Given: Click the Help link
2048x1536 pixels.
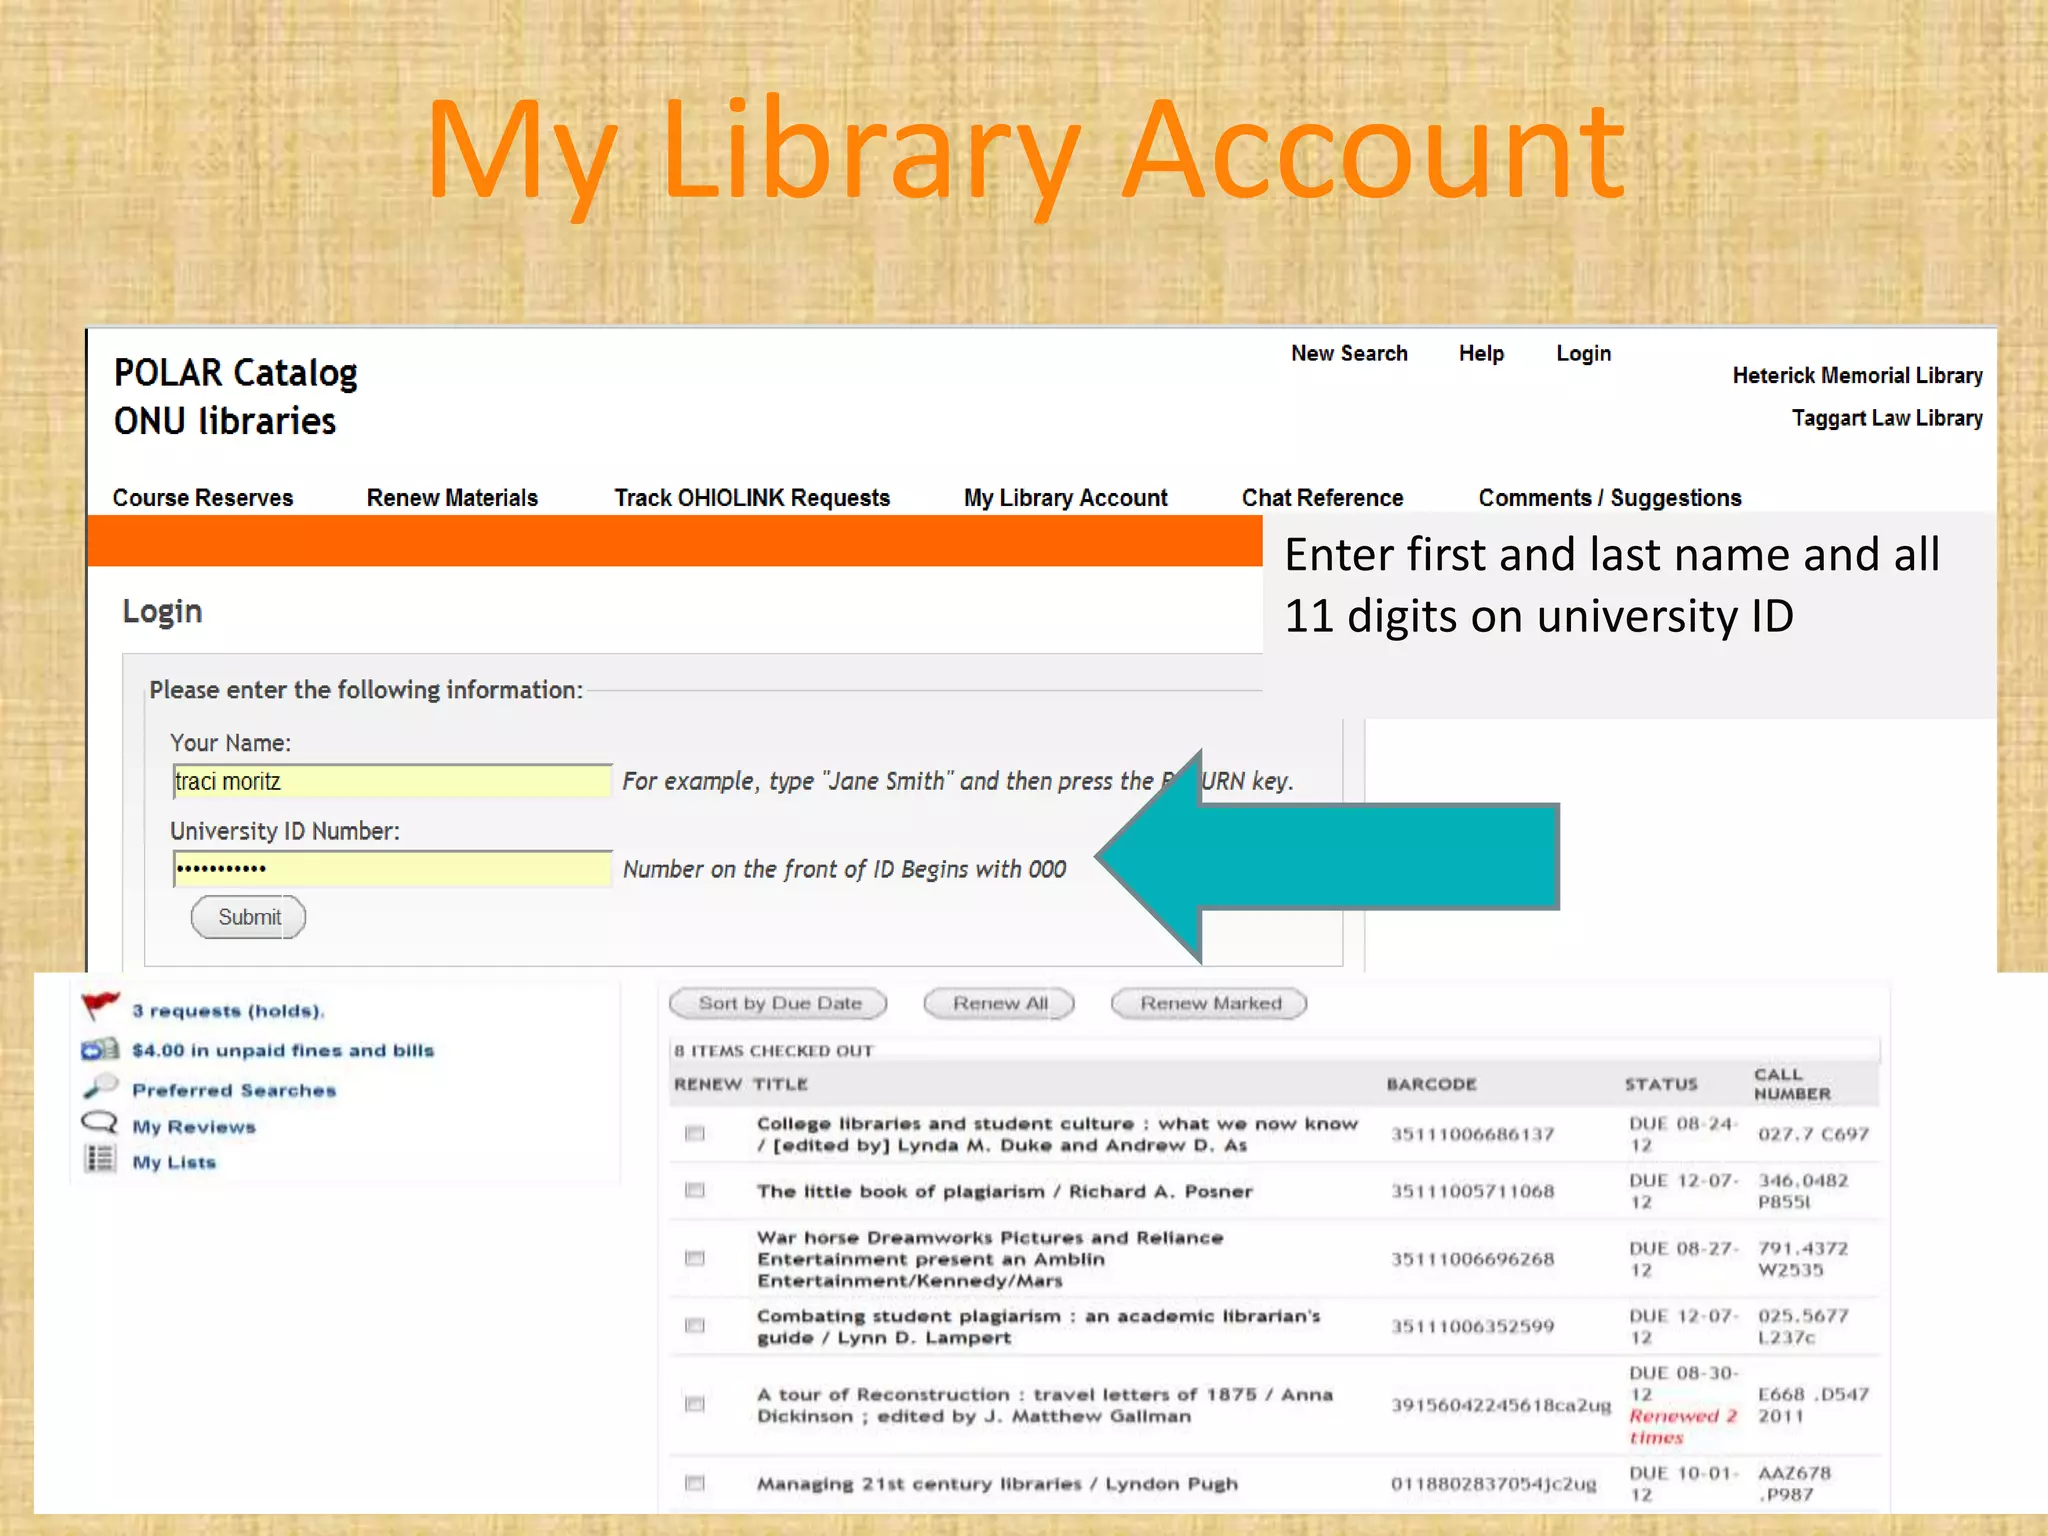Looking at the screenshot, I should click(x=1481, y=353).
